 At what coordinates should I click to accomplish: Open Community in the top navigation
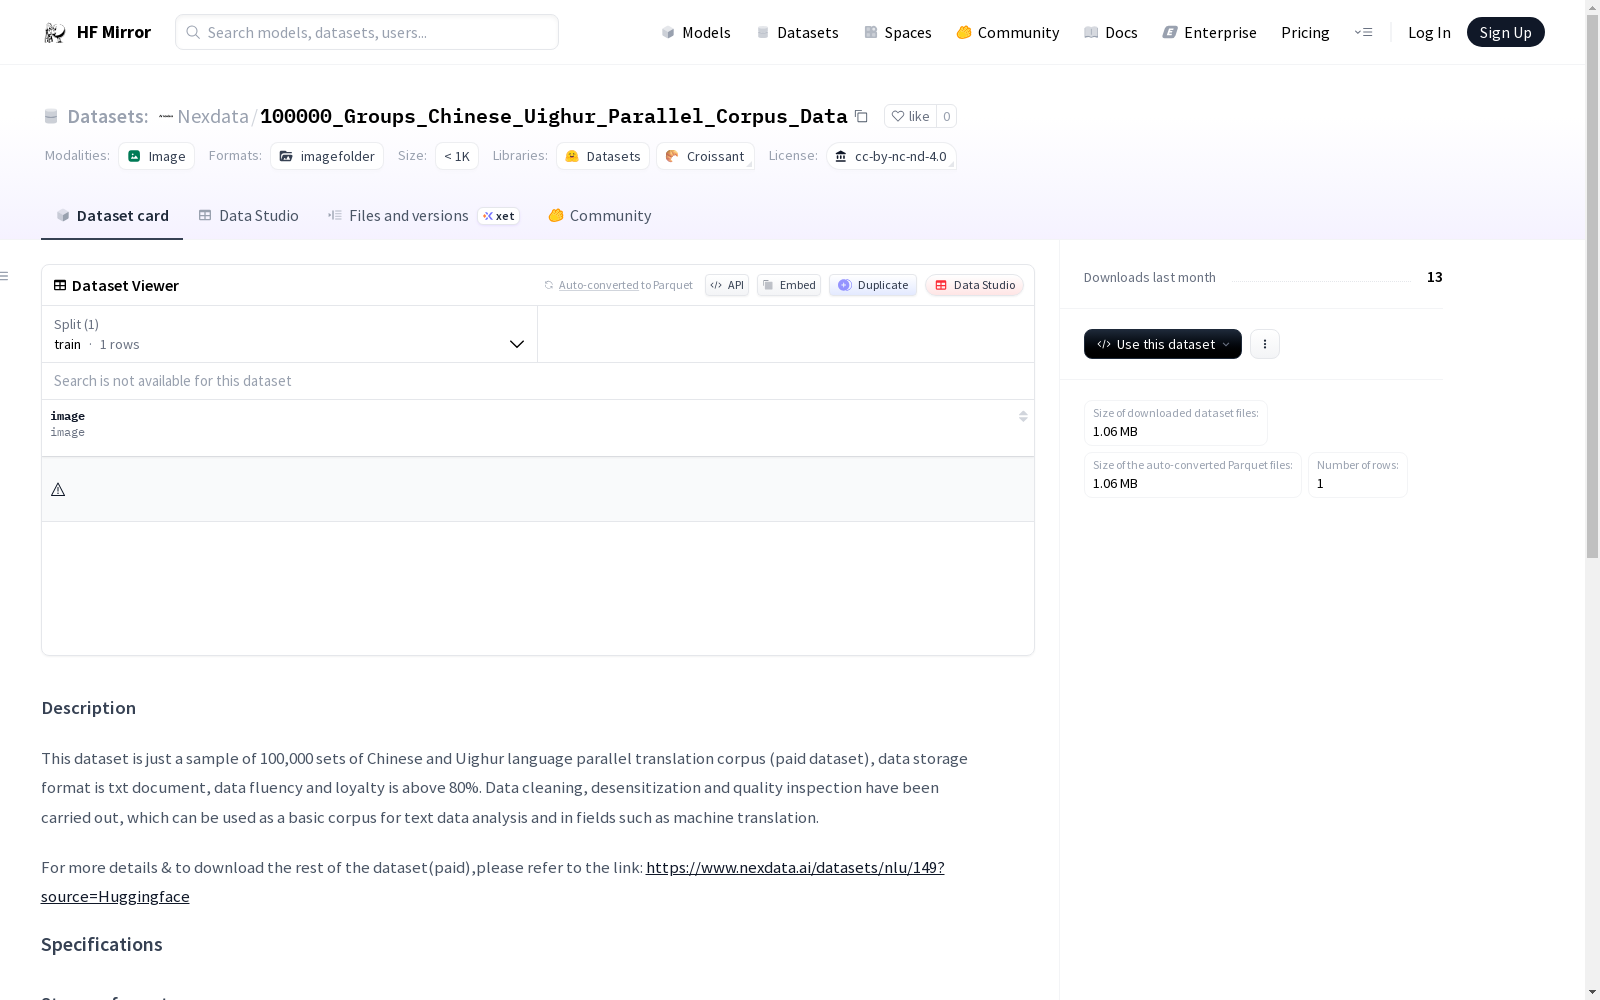1008,32
